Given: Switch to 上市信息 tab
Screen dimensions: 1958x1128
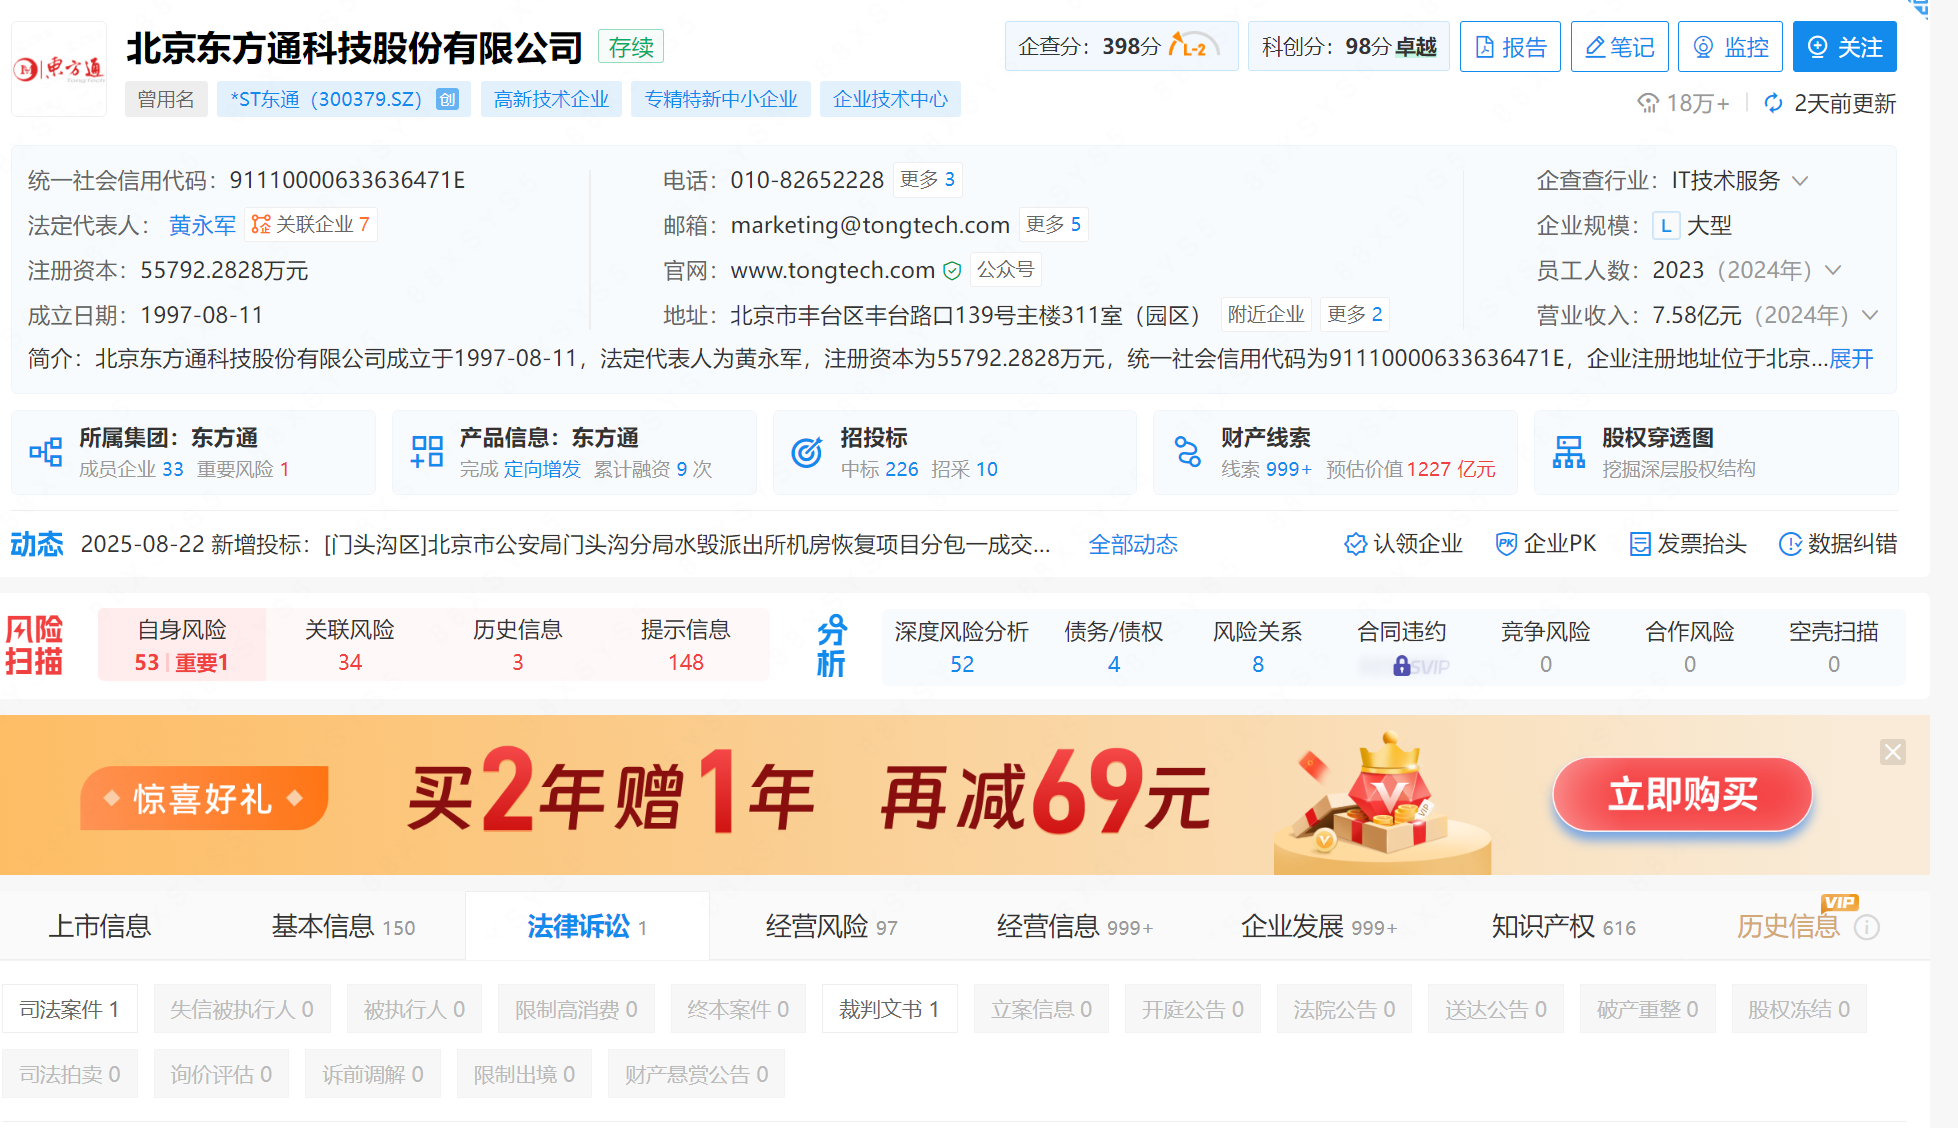Looking at the screenshot, I should [100, 927].
